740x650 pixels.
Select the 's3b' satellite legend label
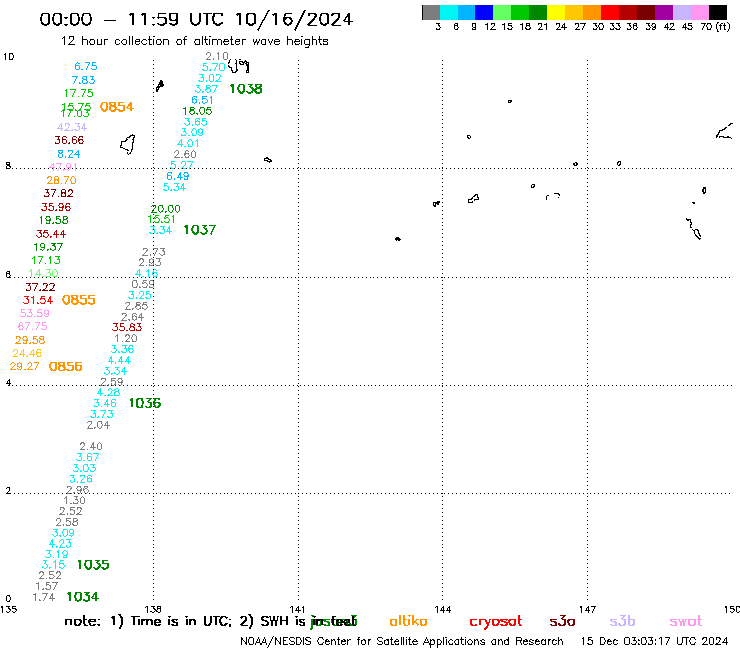[x=622, y=621]
